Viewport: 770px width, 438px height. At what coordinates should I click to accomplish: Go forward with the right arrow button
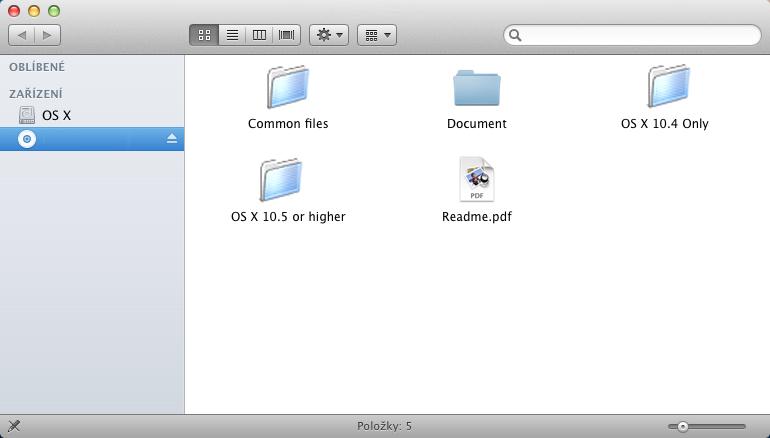[48, 35]
